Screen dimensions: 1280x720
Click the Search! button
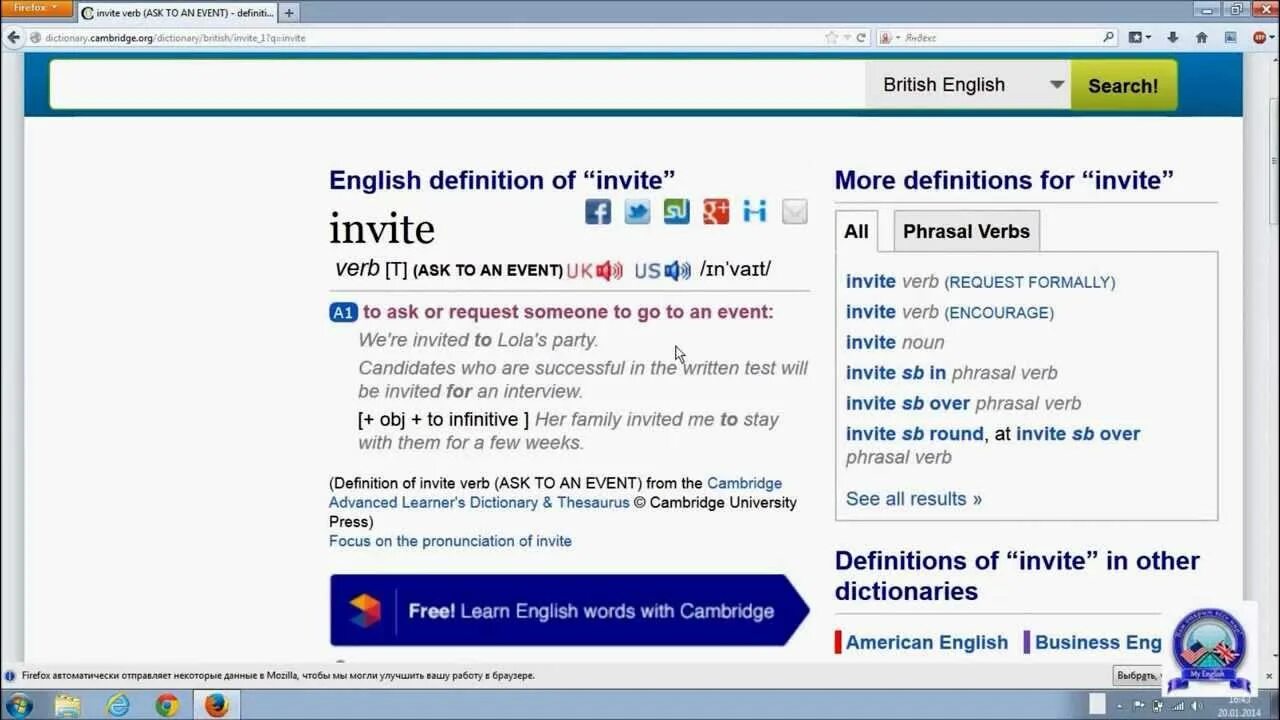1123,85
